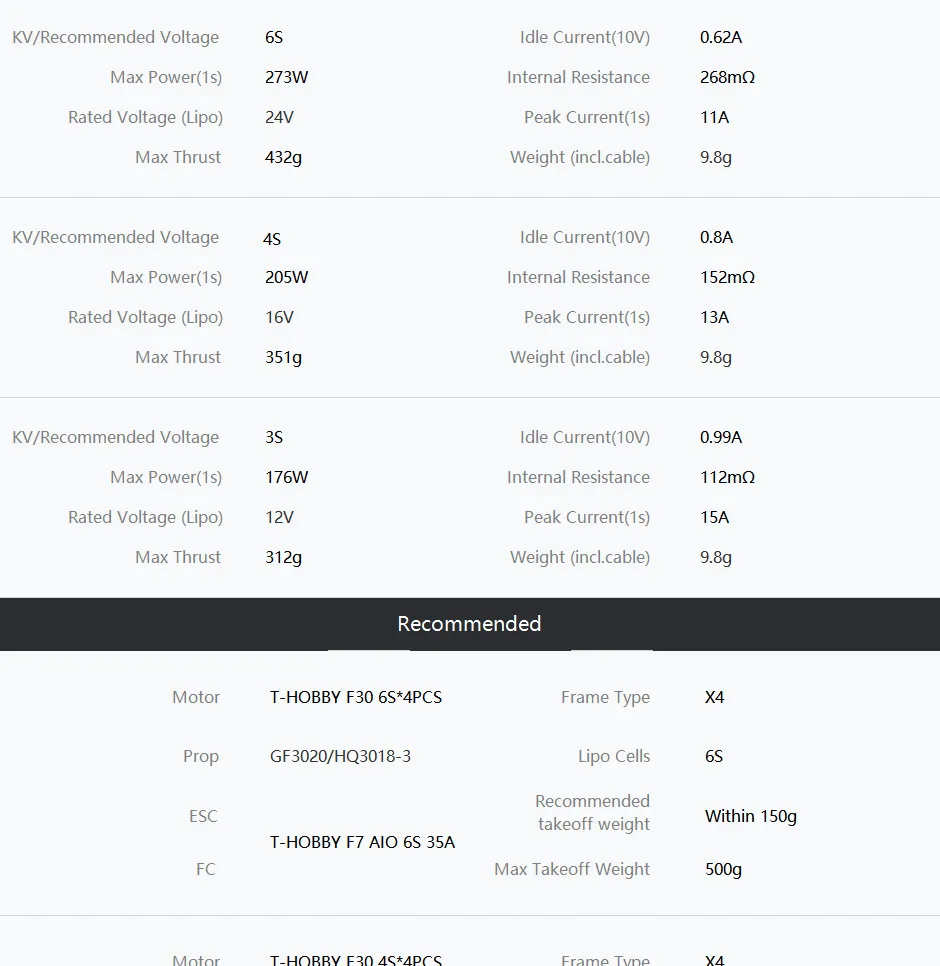Click the 176W max power value
940x966 pixels.
point(286,477)
